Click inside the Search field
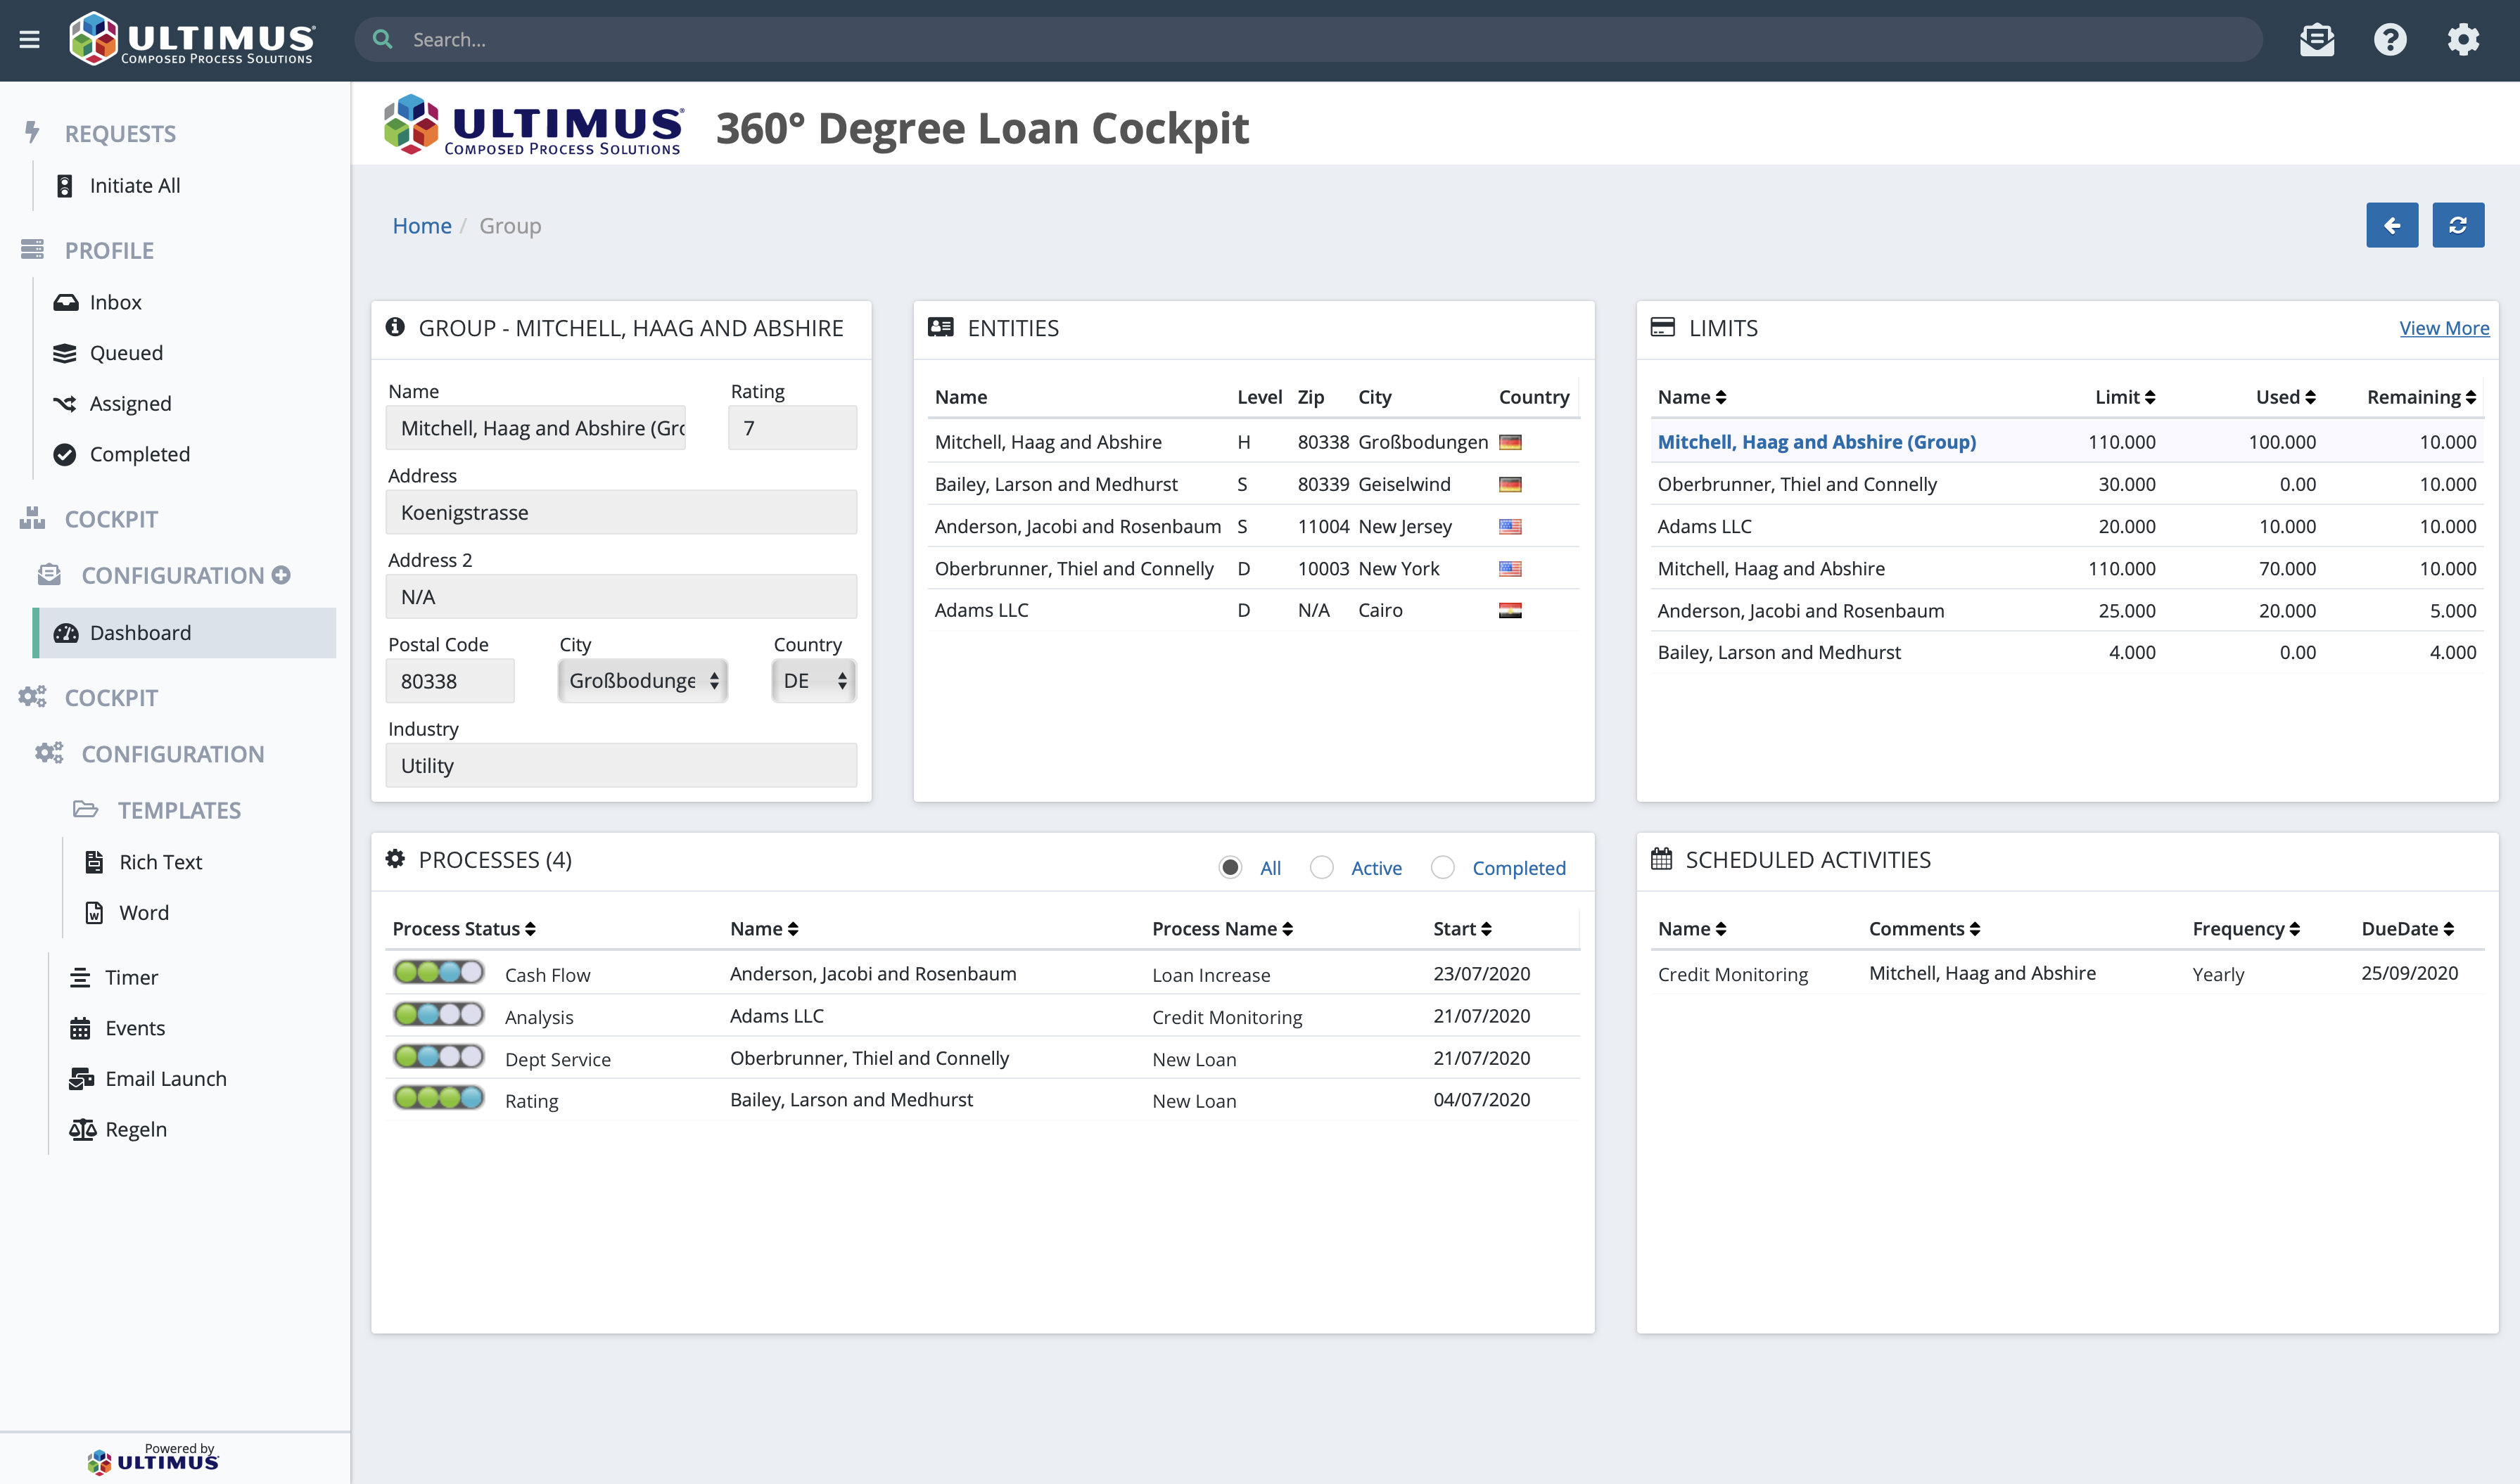 point(800,39)
